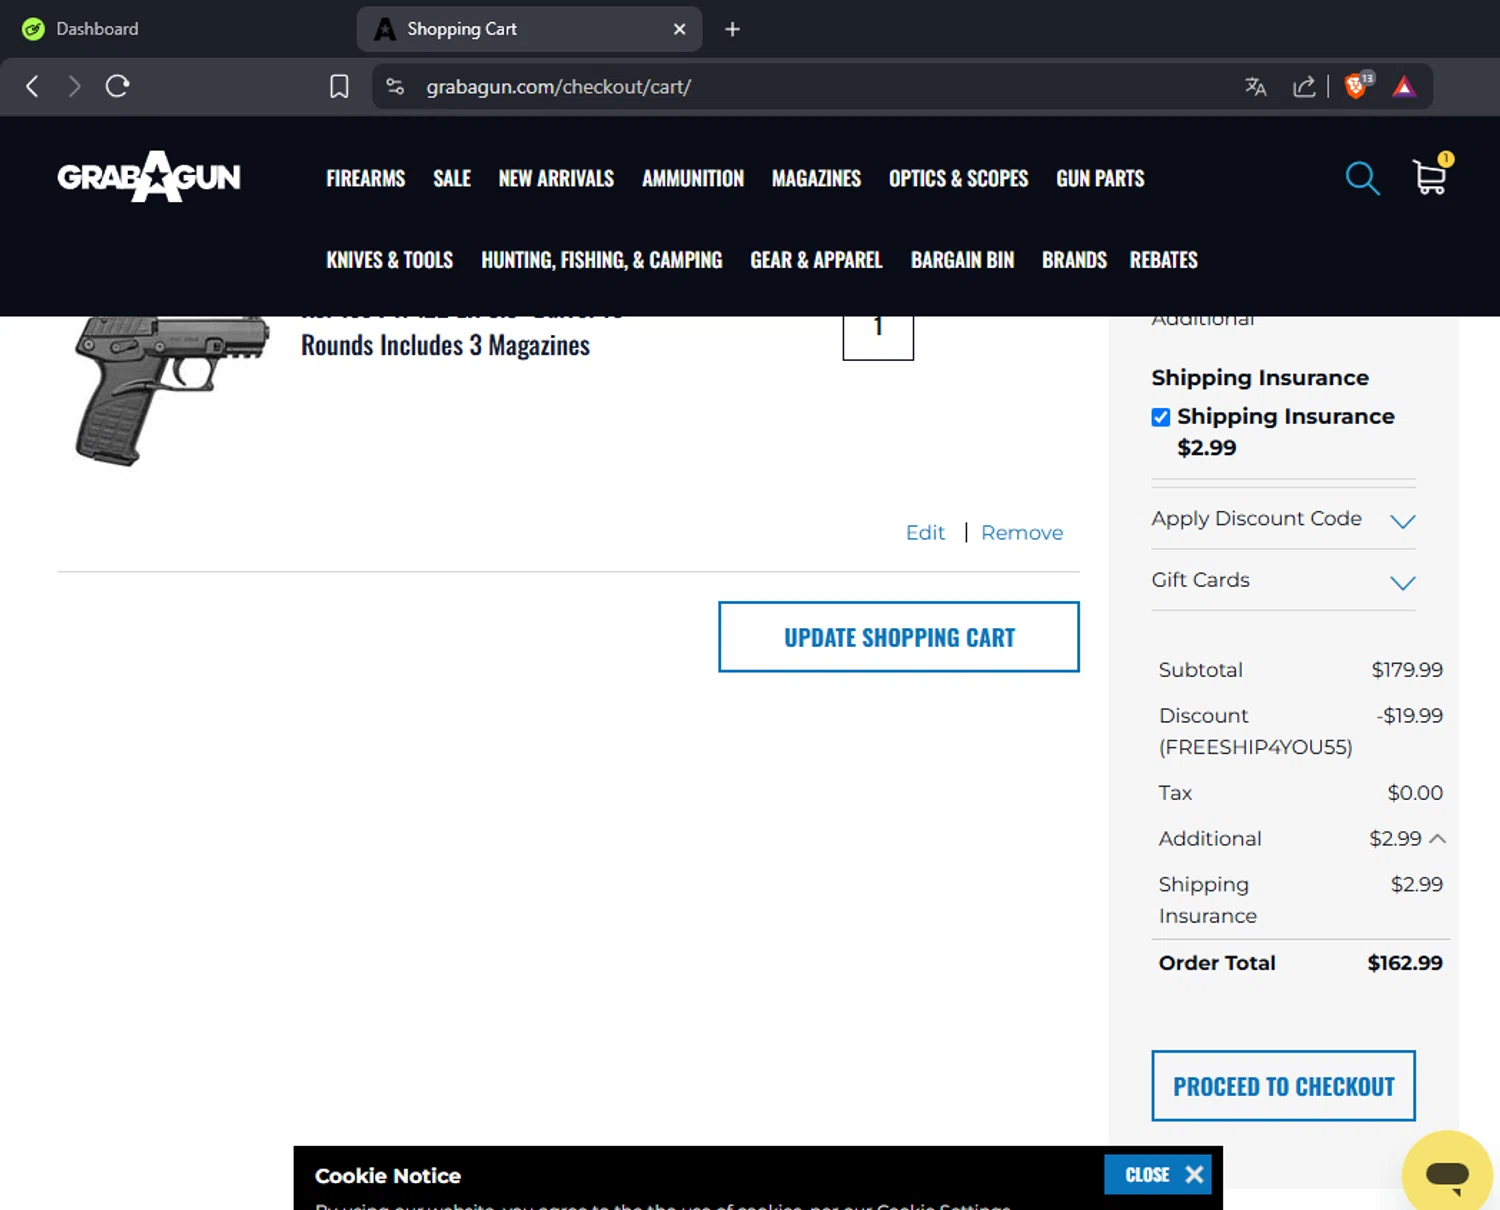Click Update Shopping Cart button
The height and width of the screenshot is (1210, 1500).
(x=899, y=637)
